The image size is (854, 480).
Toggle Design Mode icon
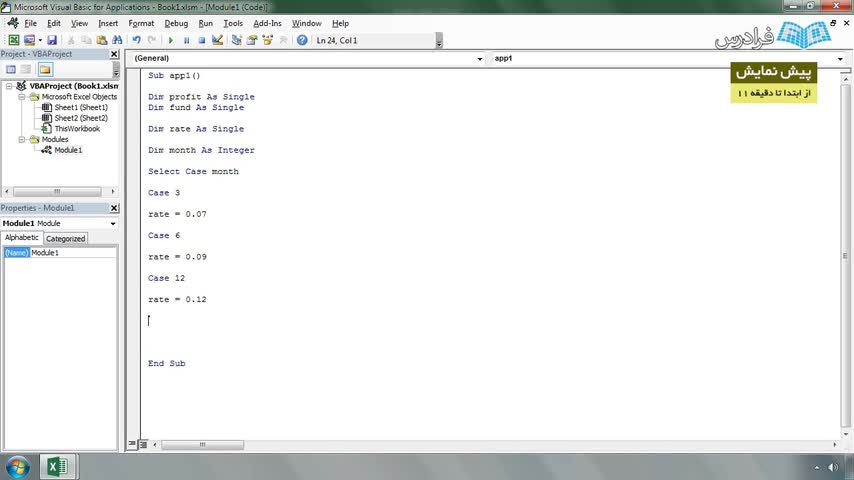(217, 40)
